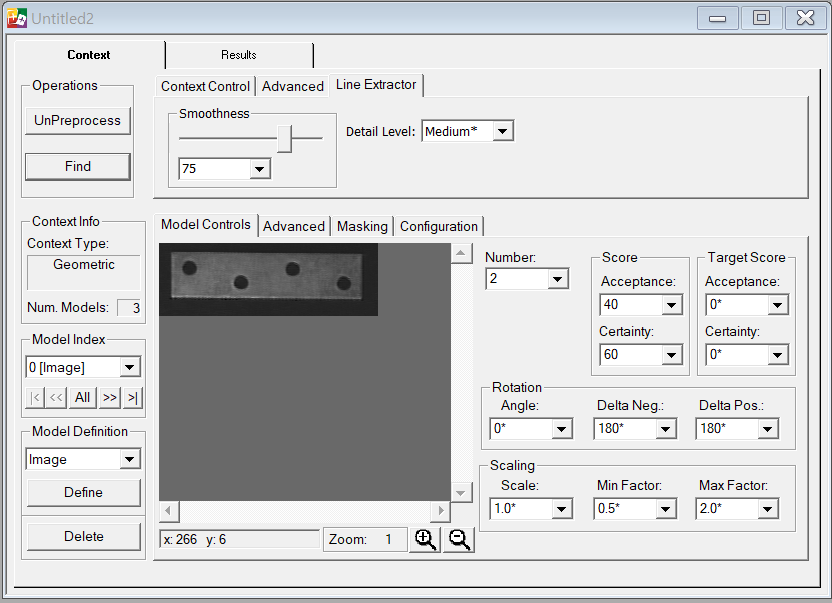This screenshot has height=603, width=832.
Task: Open Min Factor dropdown
Action: pyautogui.click(x=665, y=509)
